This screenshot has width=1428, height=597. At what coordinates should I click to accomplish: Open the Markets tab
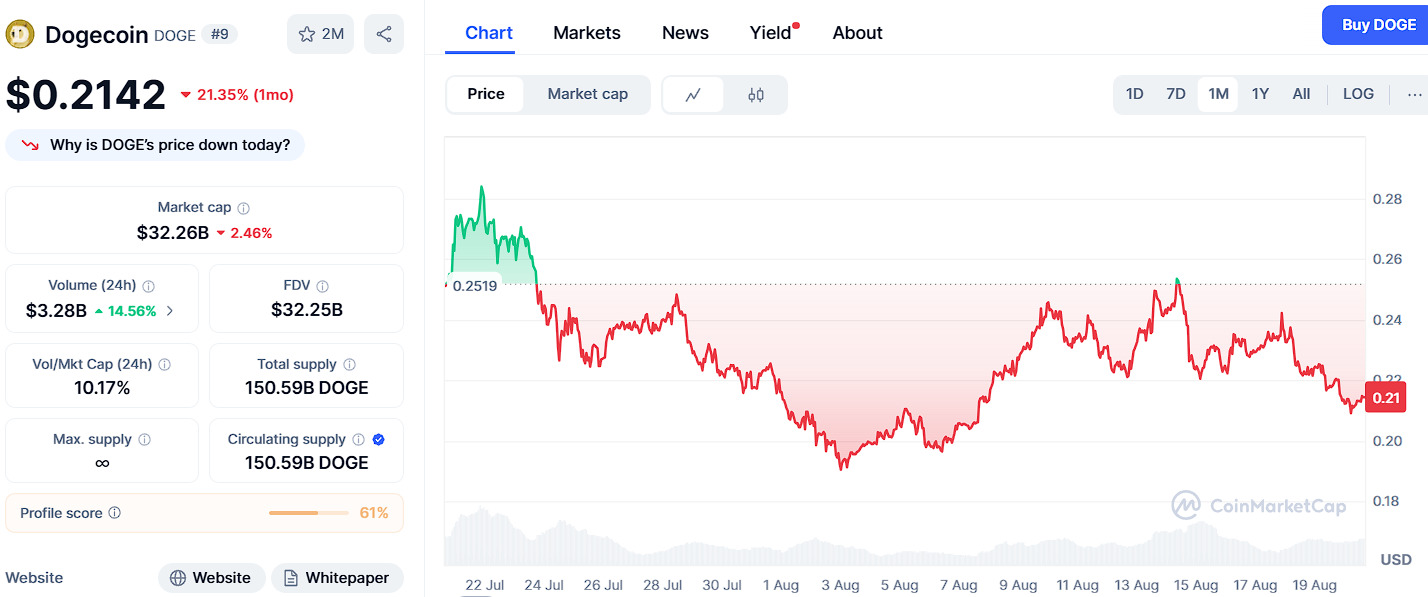587,33
